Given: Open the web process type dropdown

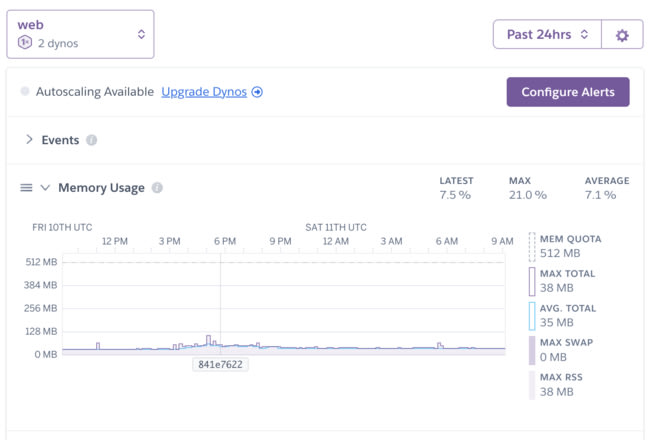Looking at the screenshot, I should [x=81, y=34].
